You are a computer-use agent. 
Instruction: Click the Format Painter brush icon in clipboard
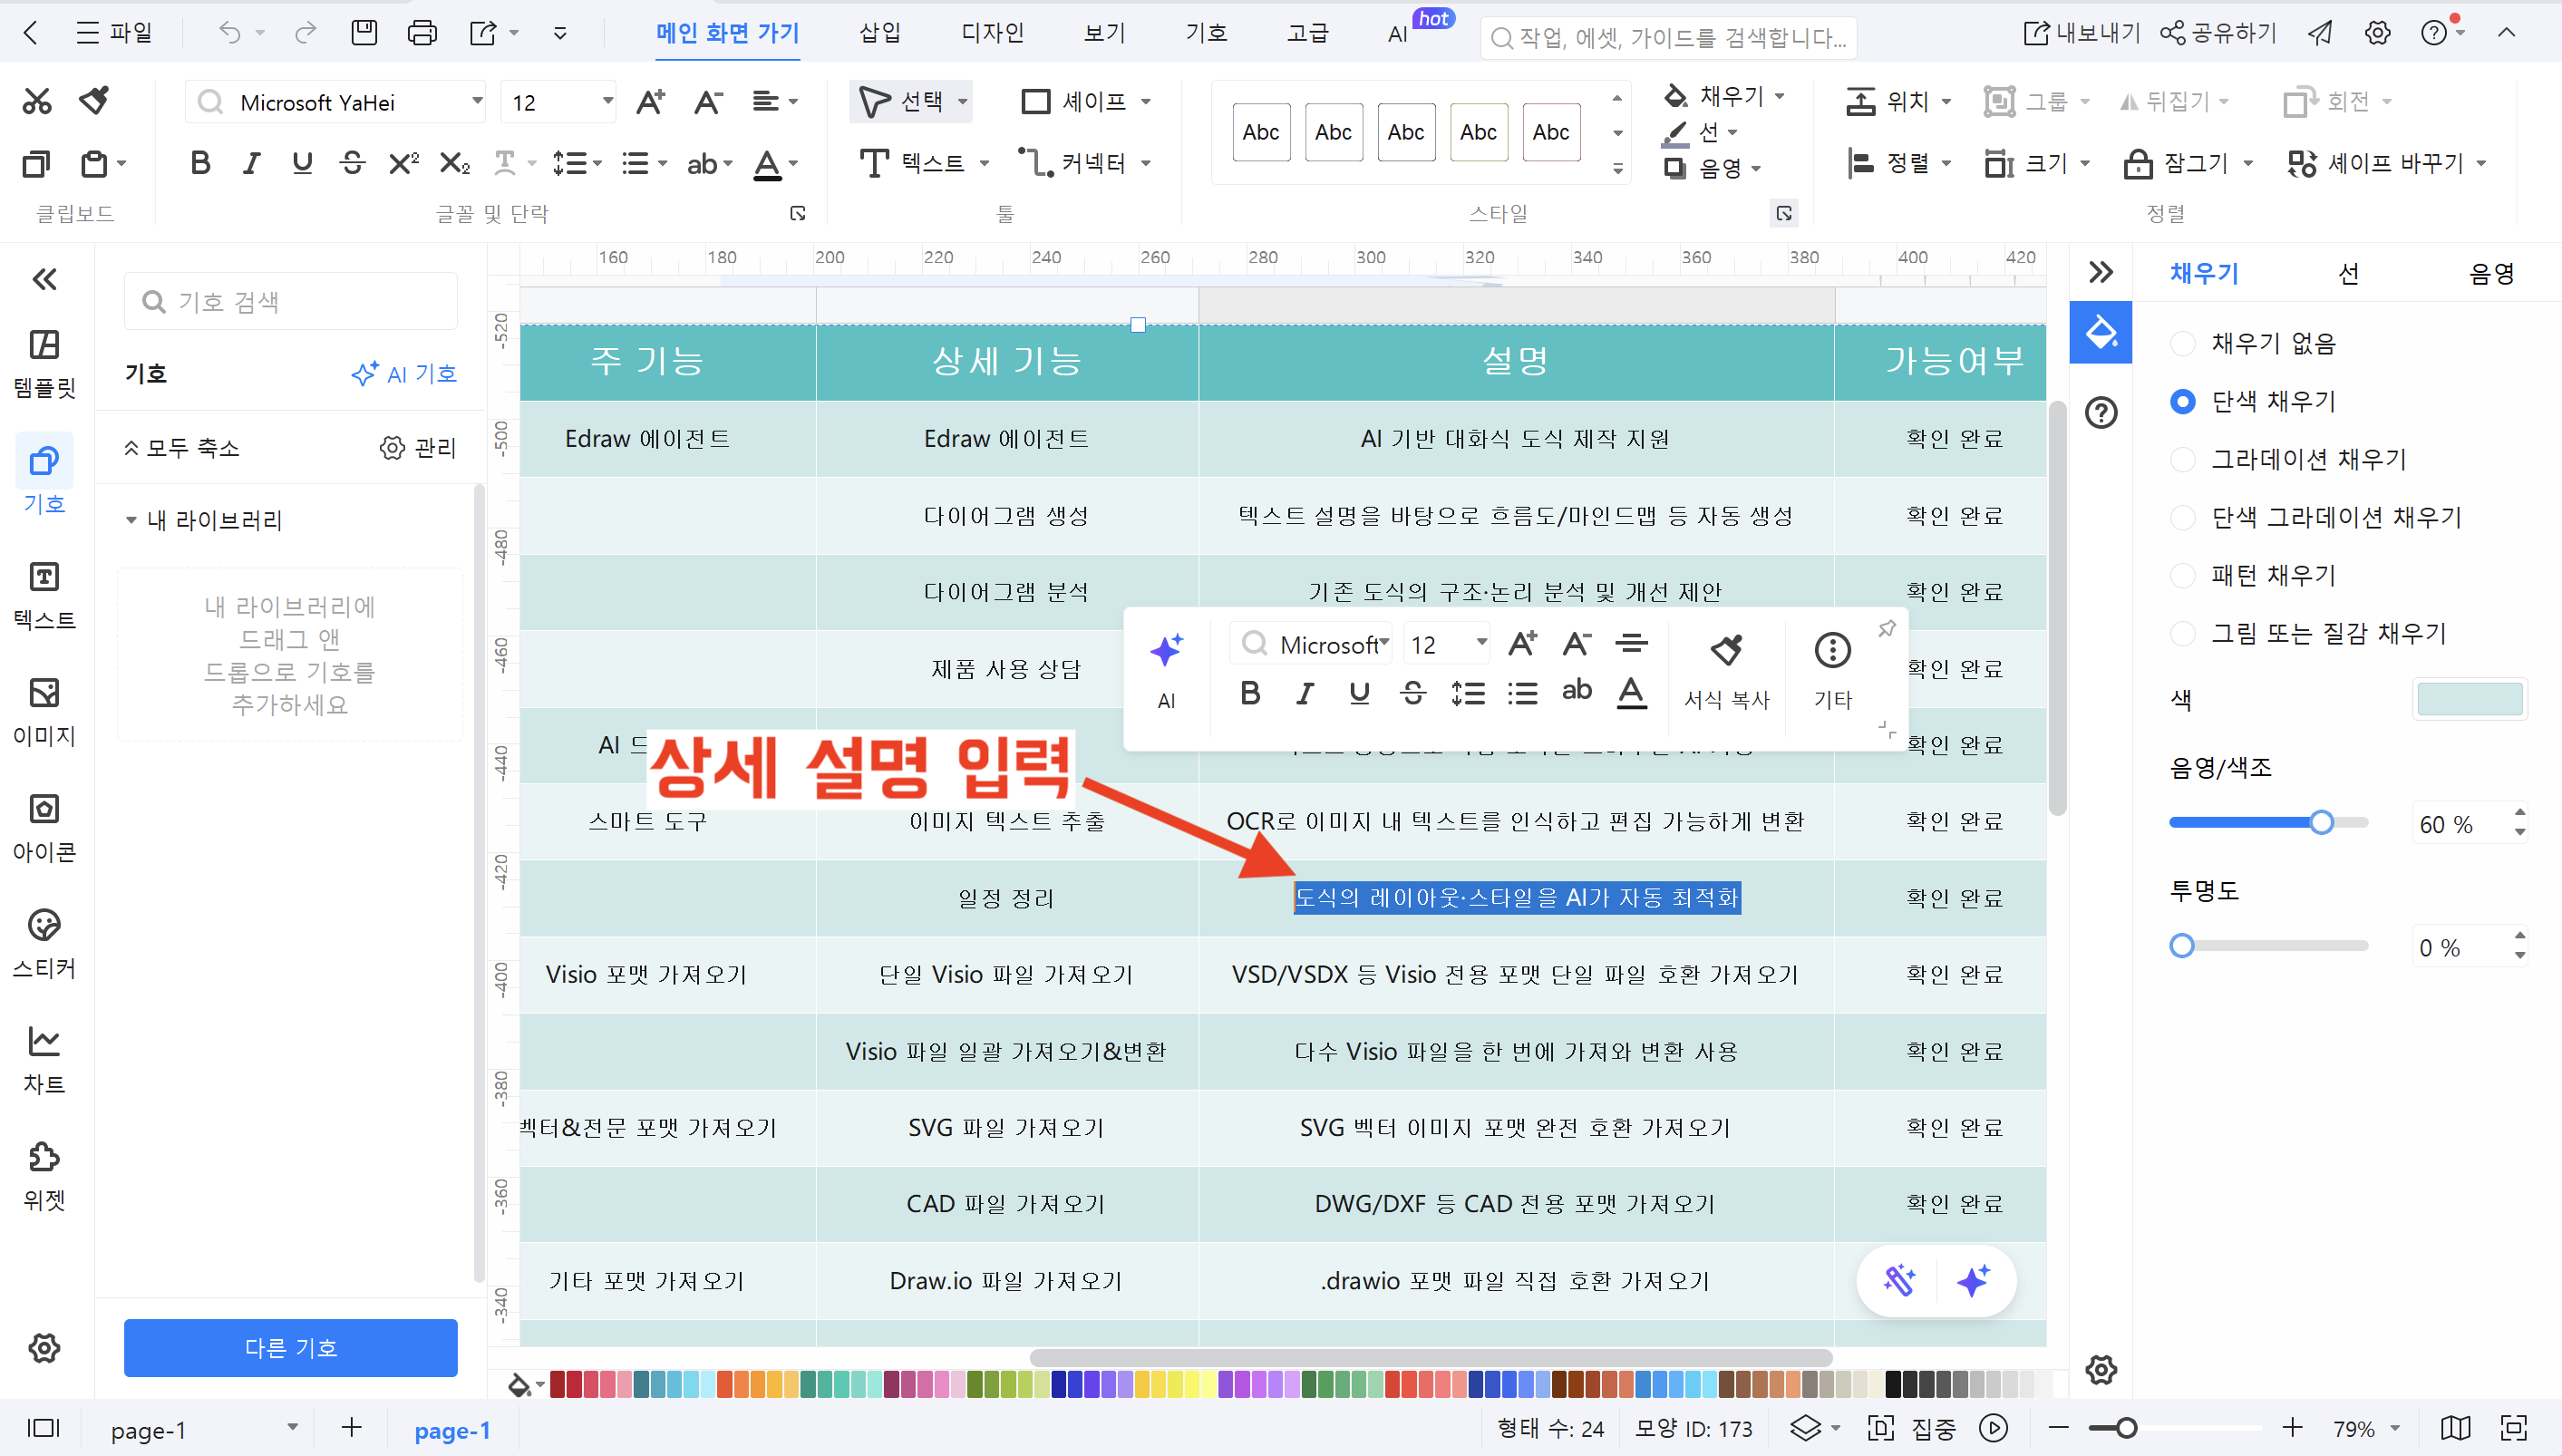point(95,100)
